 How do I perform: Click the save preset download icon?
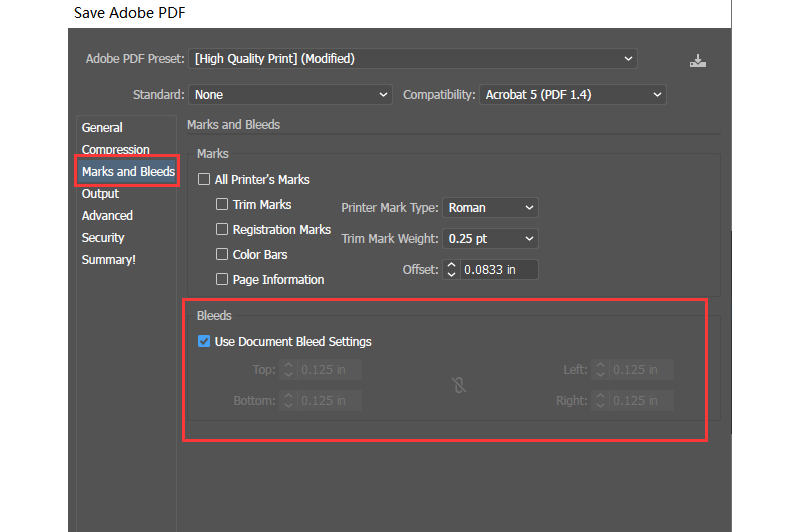pyautogui.click(x=697, y=61)
